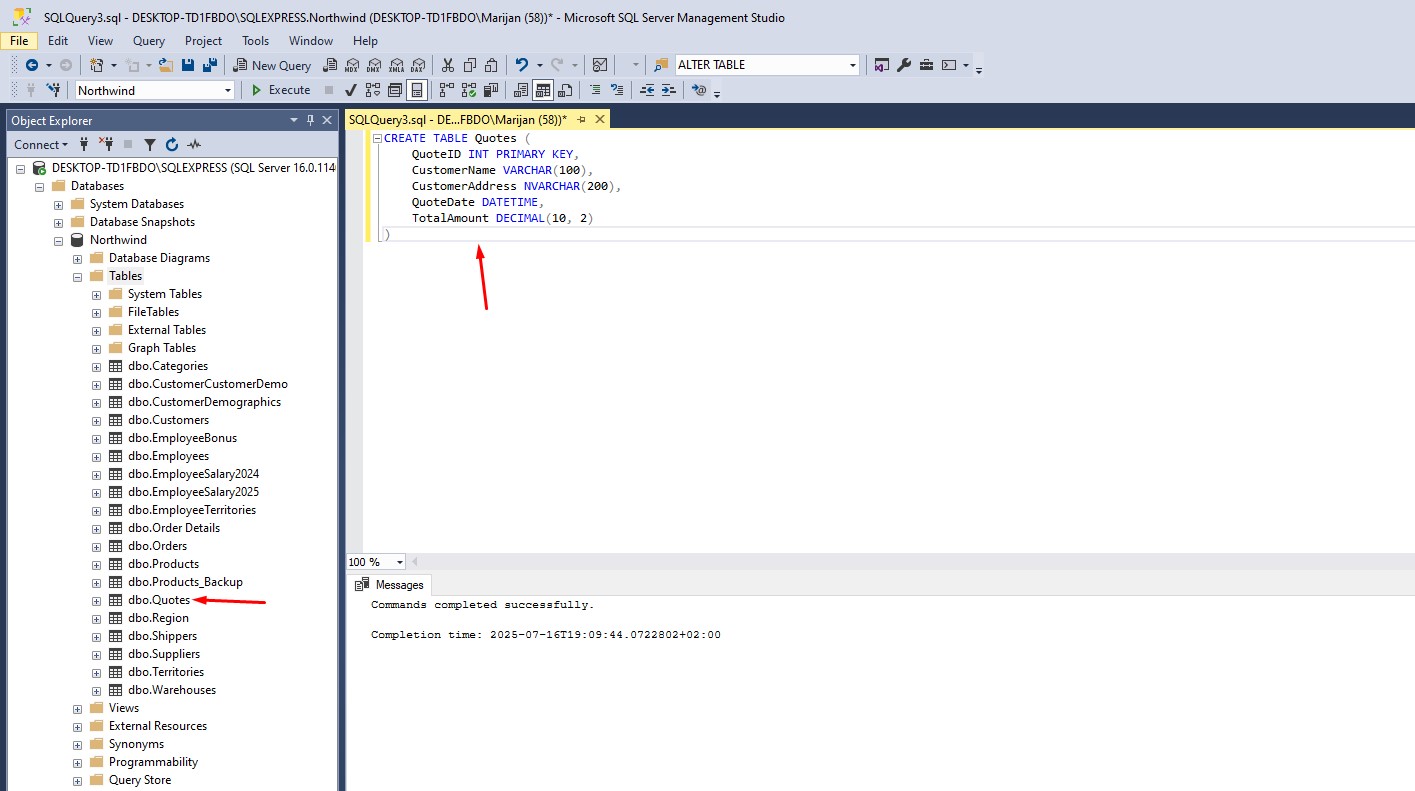
Task: Click the 'Commands completed successfully.' message text
Action: (482, 604)
